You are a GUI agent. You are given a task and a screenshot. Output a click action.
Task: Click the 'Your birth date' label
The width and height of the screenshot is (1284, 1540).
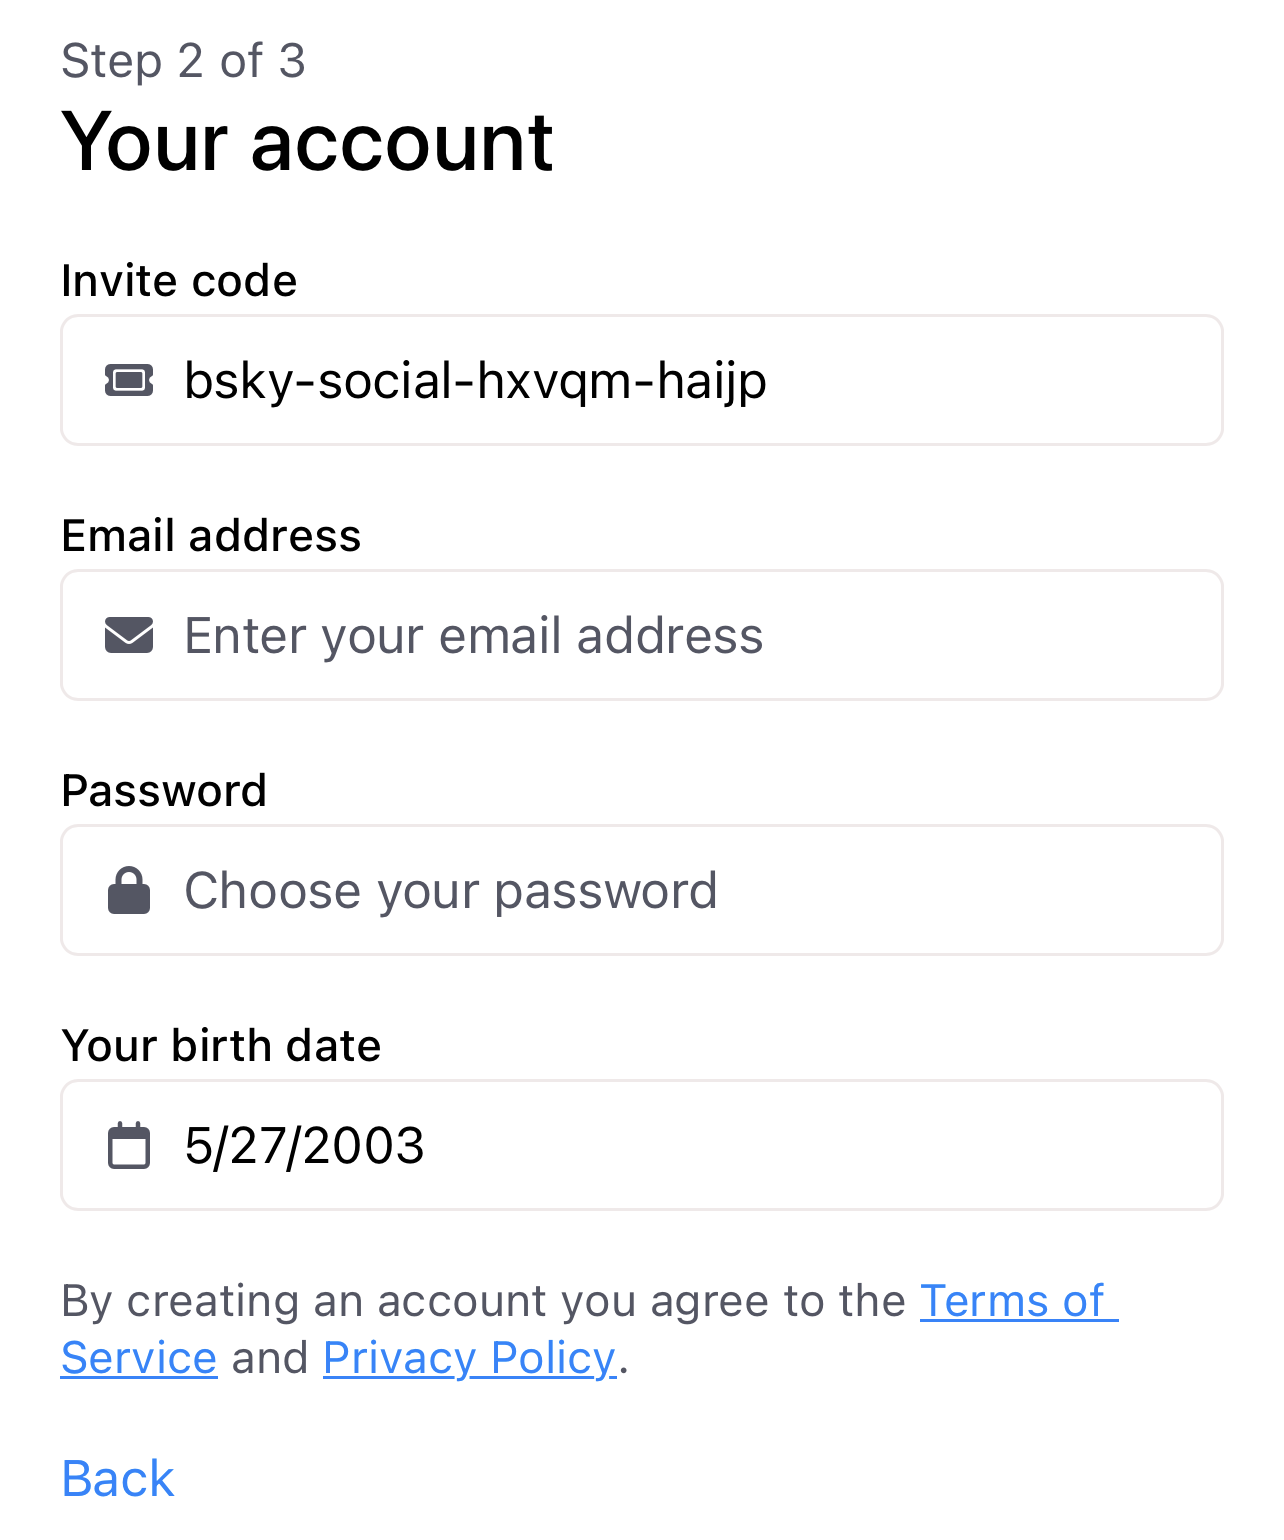coord(221,1046)
